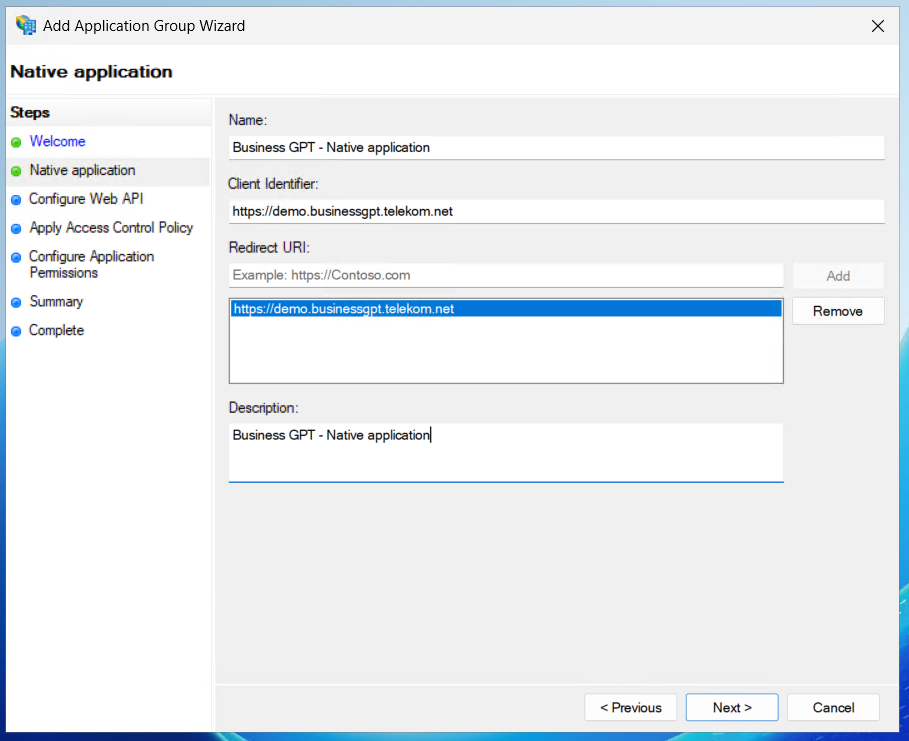The height and width of the screenshot is (741, 909).
Task: Click the Native application page heading
Action: pyautogui.click(x=92, y=72)
